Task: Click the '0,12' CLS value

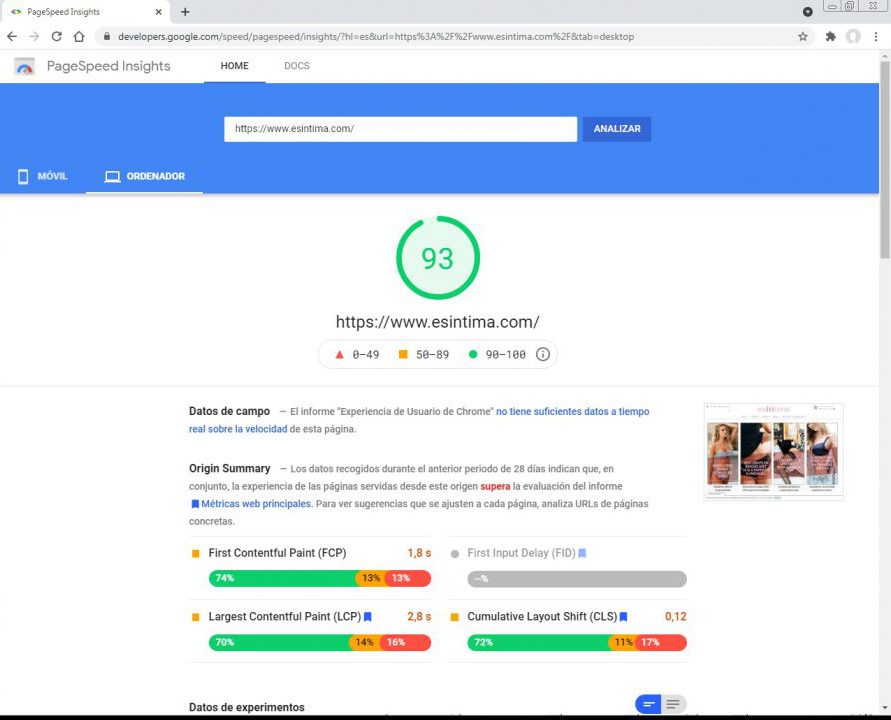Action: (x=676, y=617)
